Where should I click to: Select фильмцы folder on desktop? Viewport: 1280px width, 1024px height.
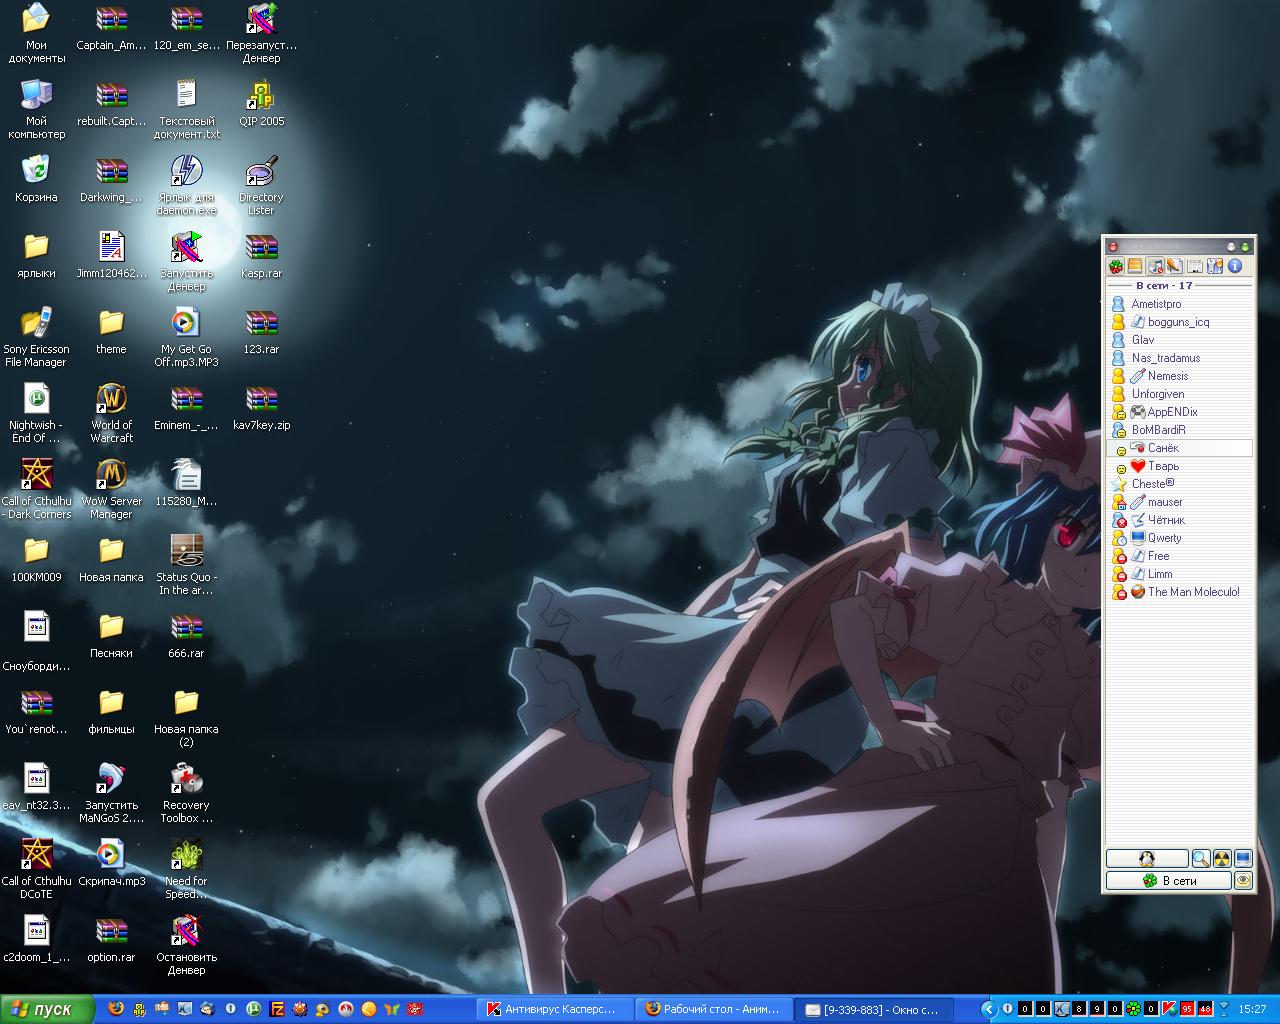[x=111, y=710]
